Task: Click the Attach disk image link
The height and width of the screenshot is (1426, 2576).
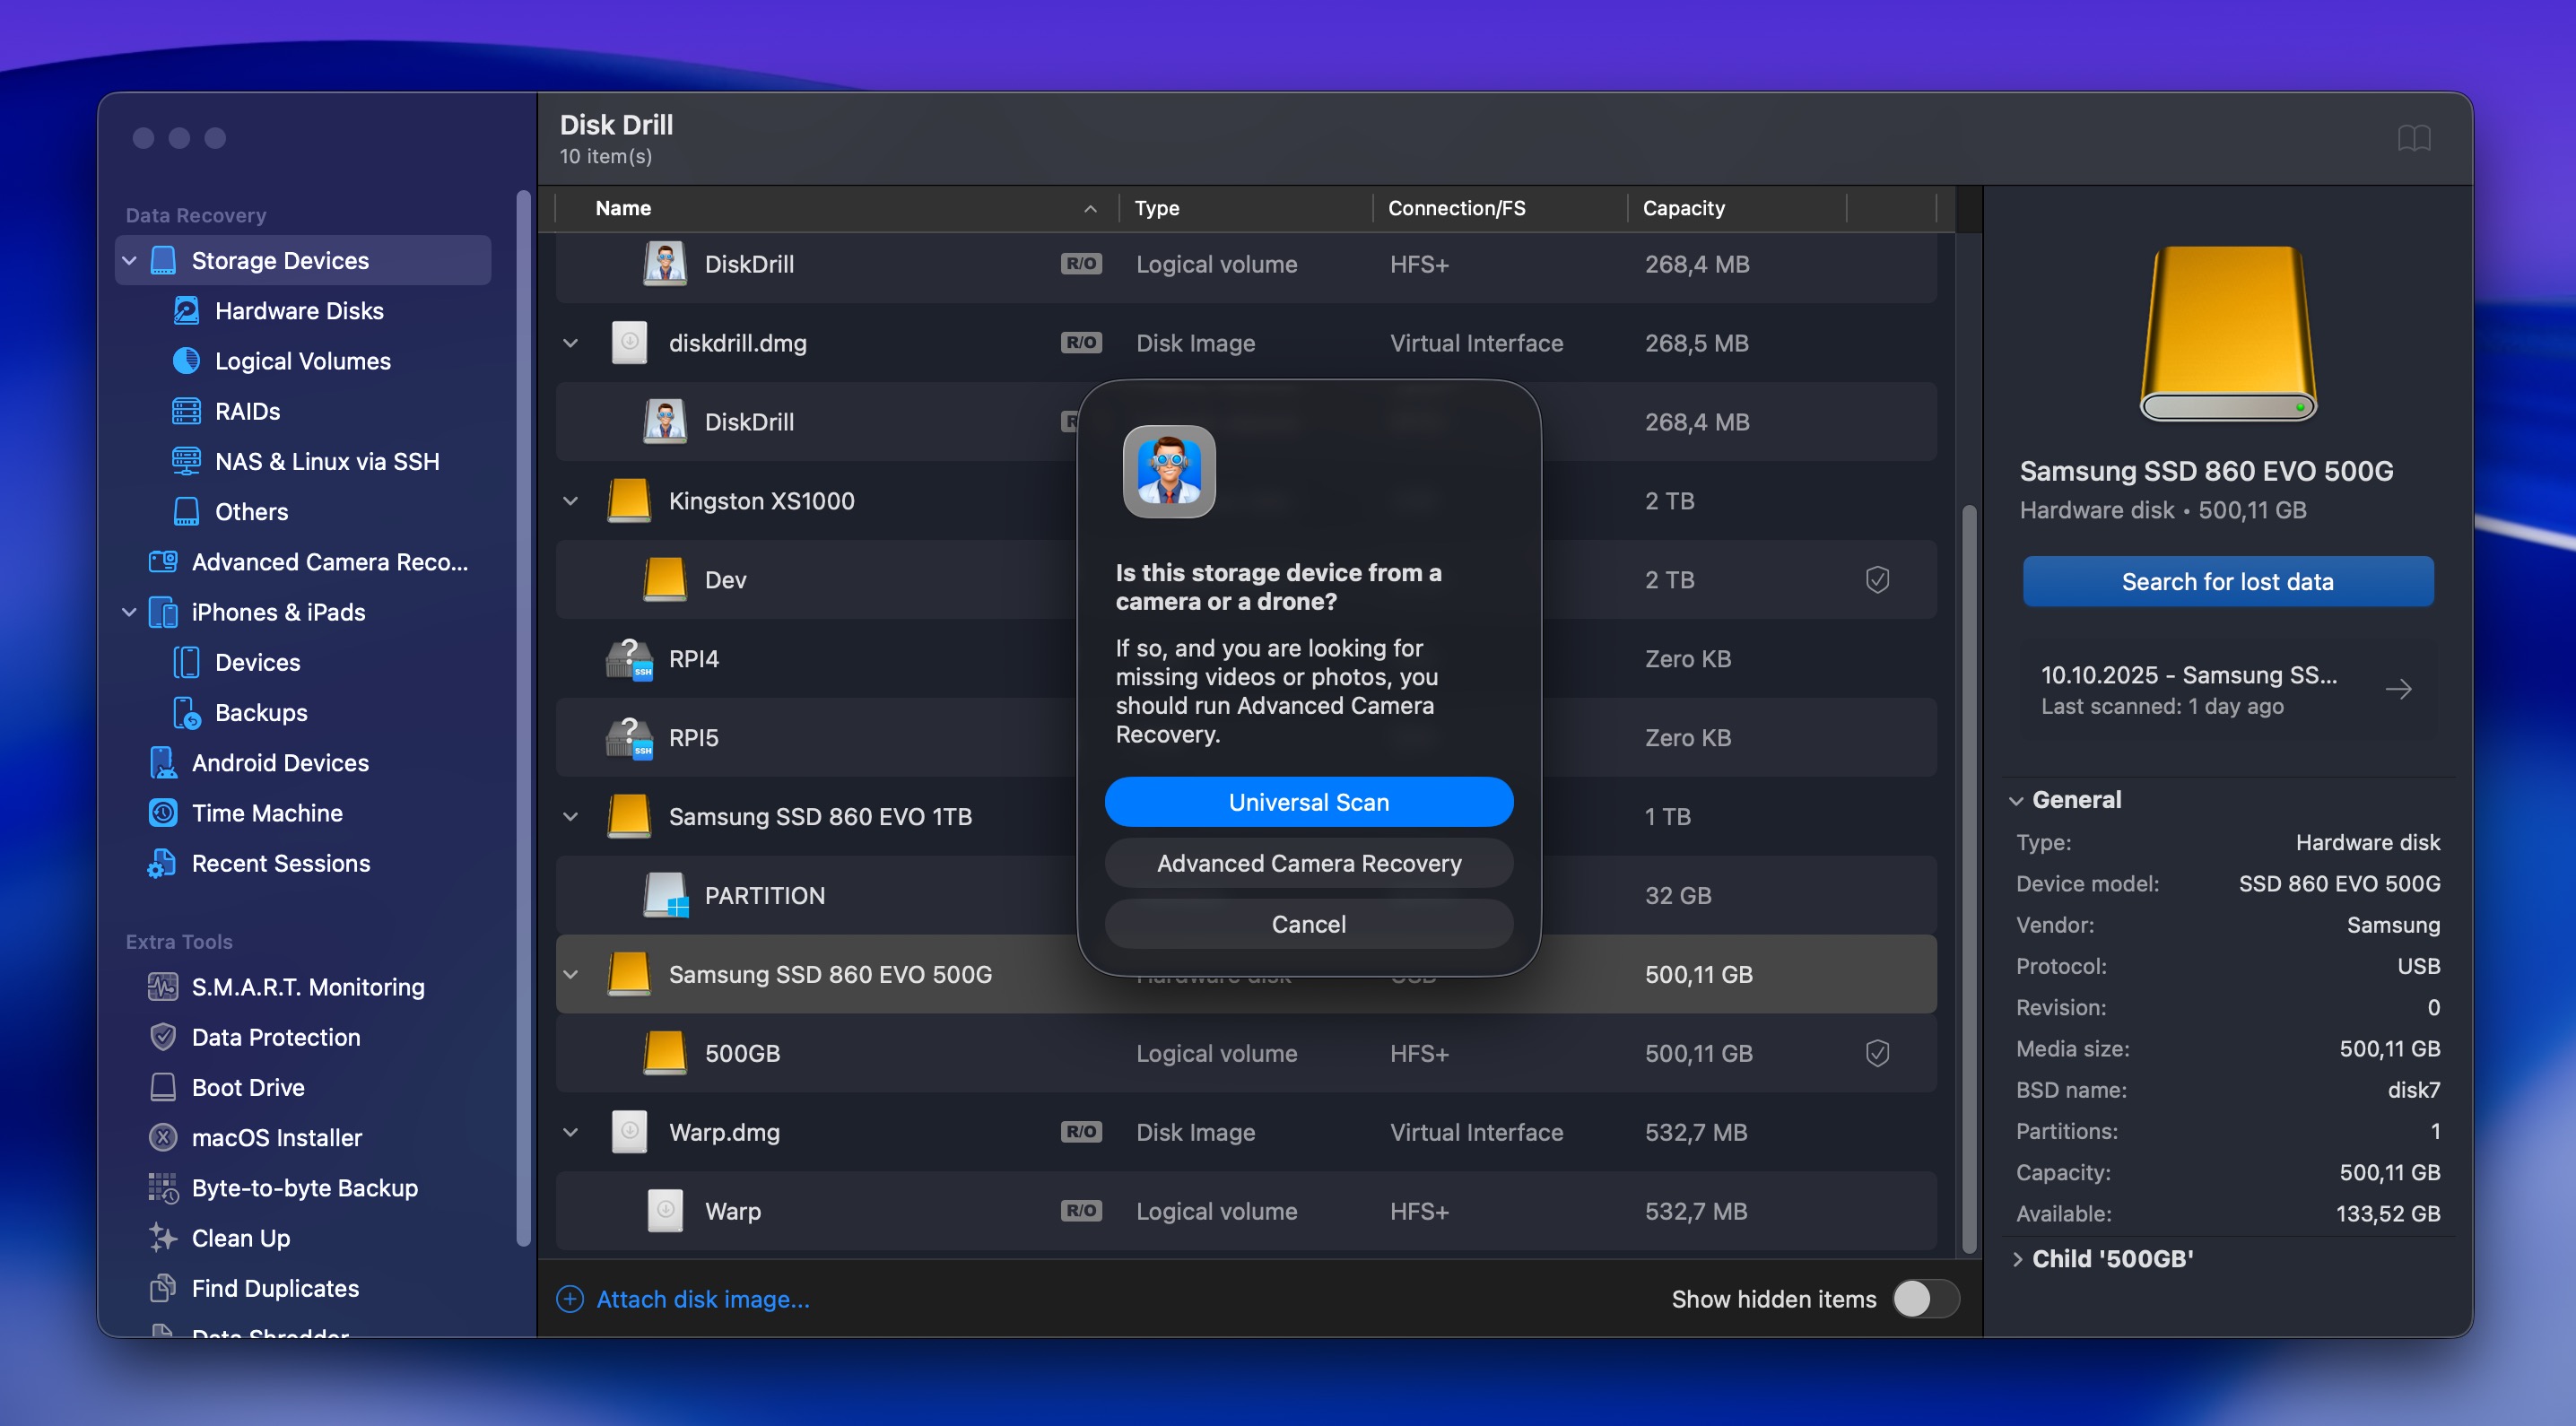Action: tap(703, 1299)
